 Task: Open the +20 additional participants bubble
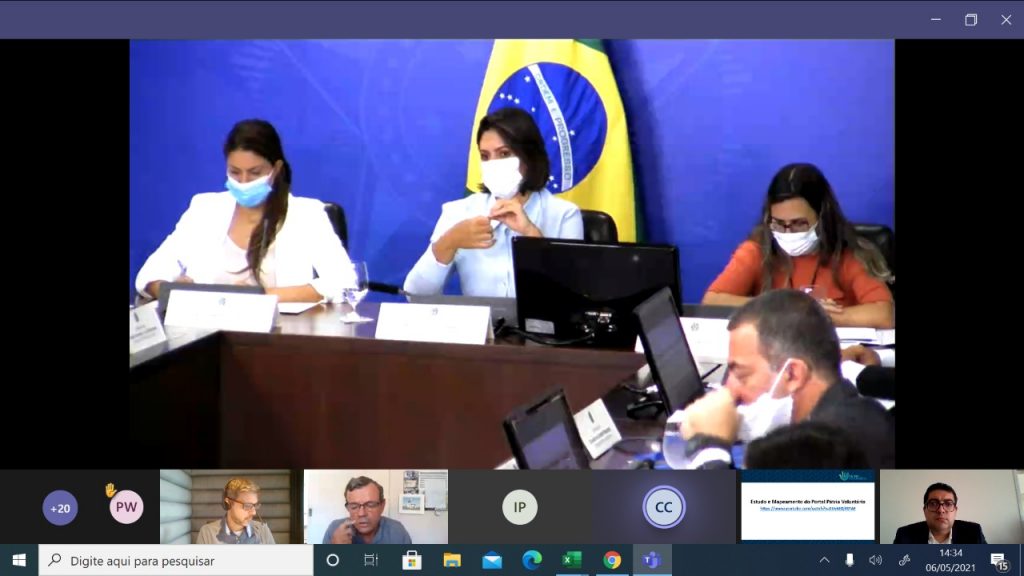60,508
